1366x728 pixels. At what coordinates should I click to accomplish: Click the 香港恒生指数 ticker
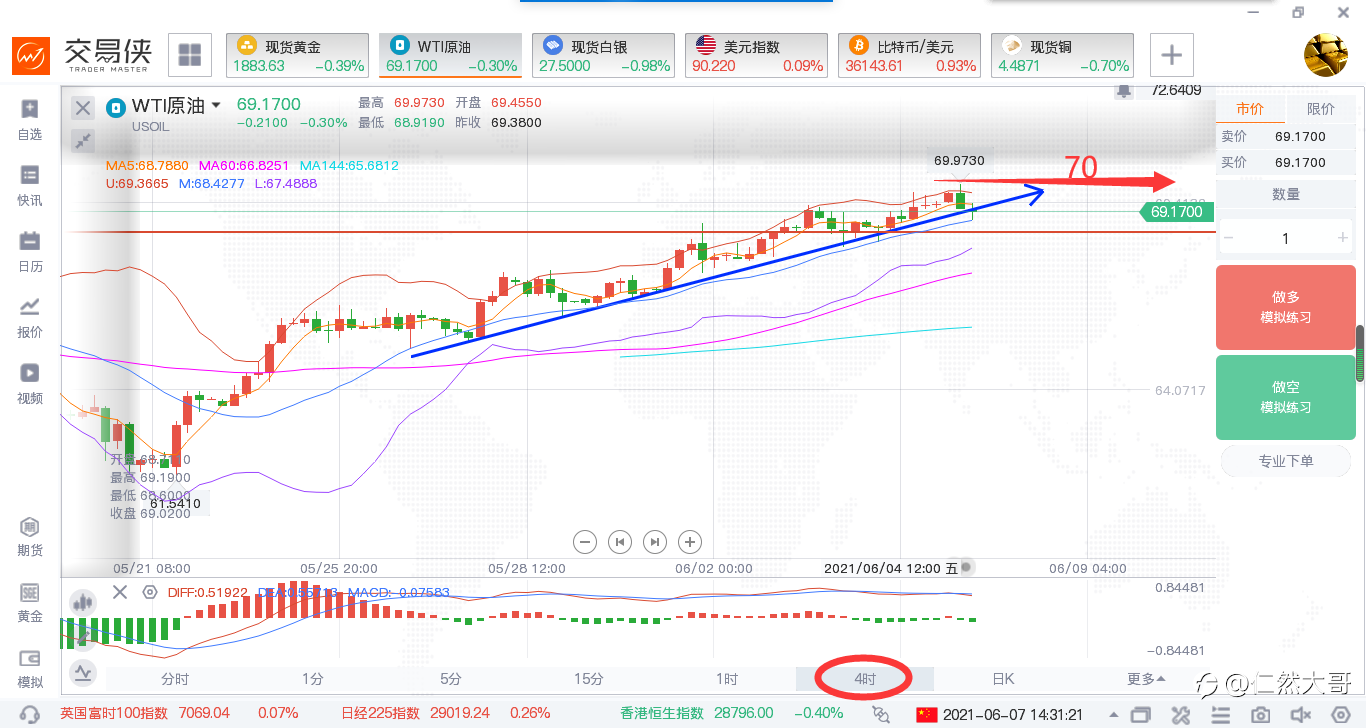[731, 714]
